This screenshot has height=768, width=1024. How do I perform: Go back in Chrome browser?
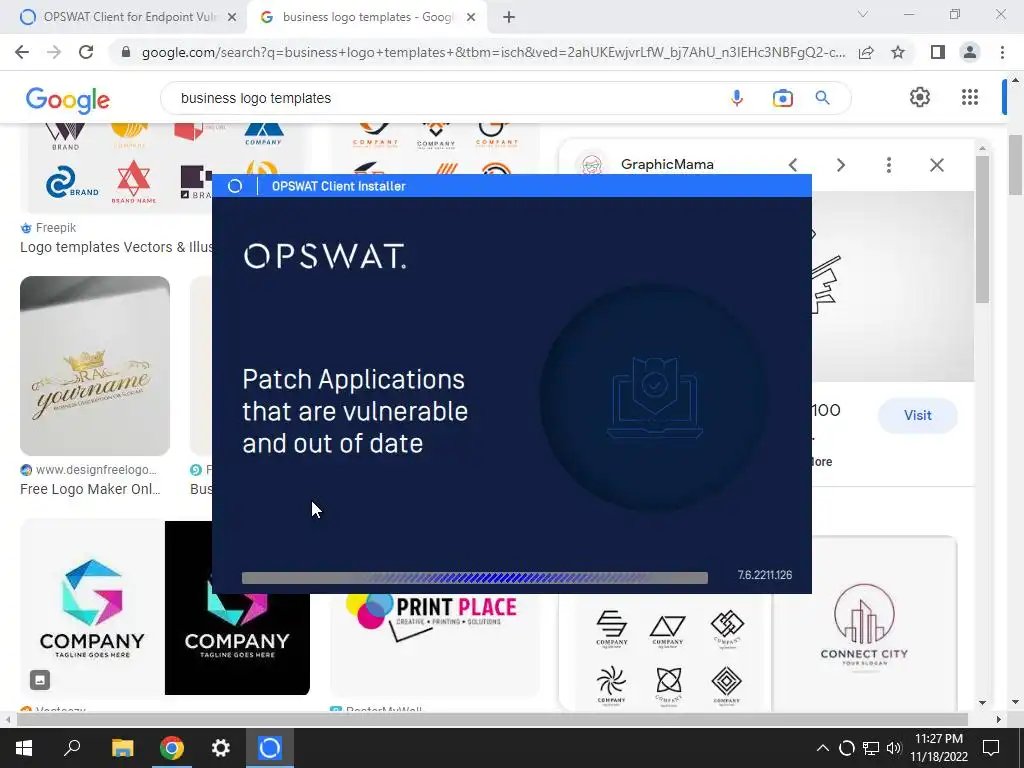(22, 52)
